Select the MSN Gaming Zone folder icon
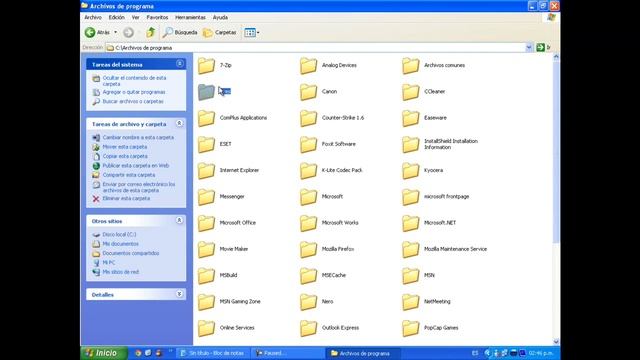The width and height of the screenshot is (640, 360). tap(206, 302)
